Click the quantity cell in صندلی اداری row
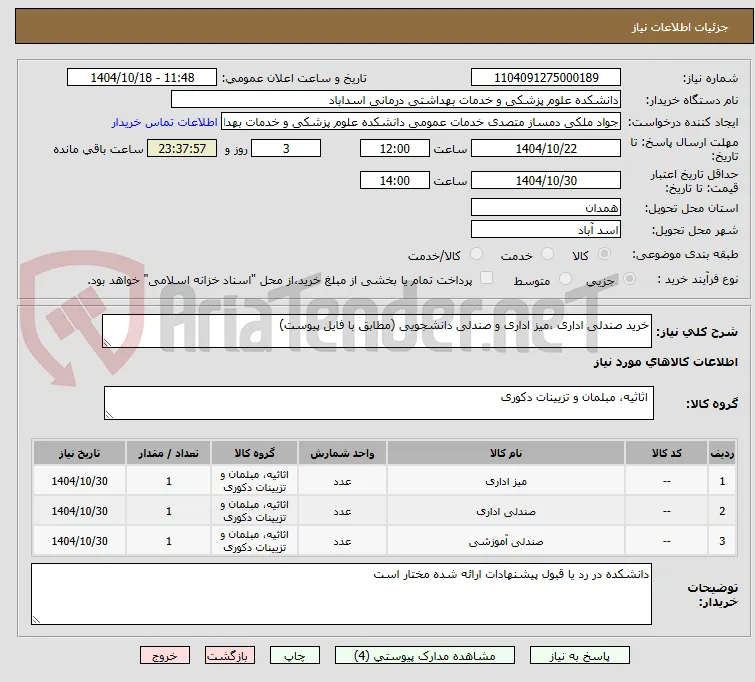755x682 pixels. point(169,511)
